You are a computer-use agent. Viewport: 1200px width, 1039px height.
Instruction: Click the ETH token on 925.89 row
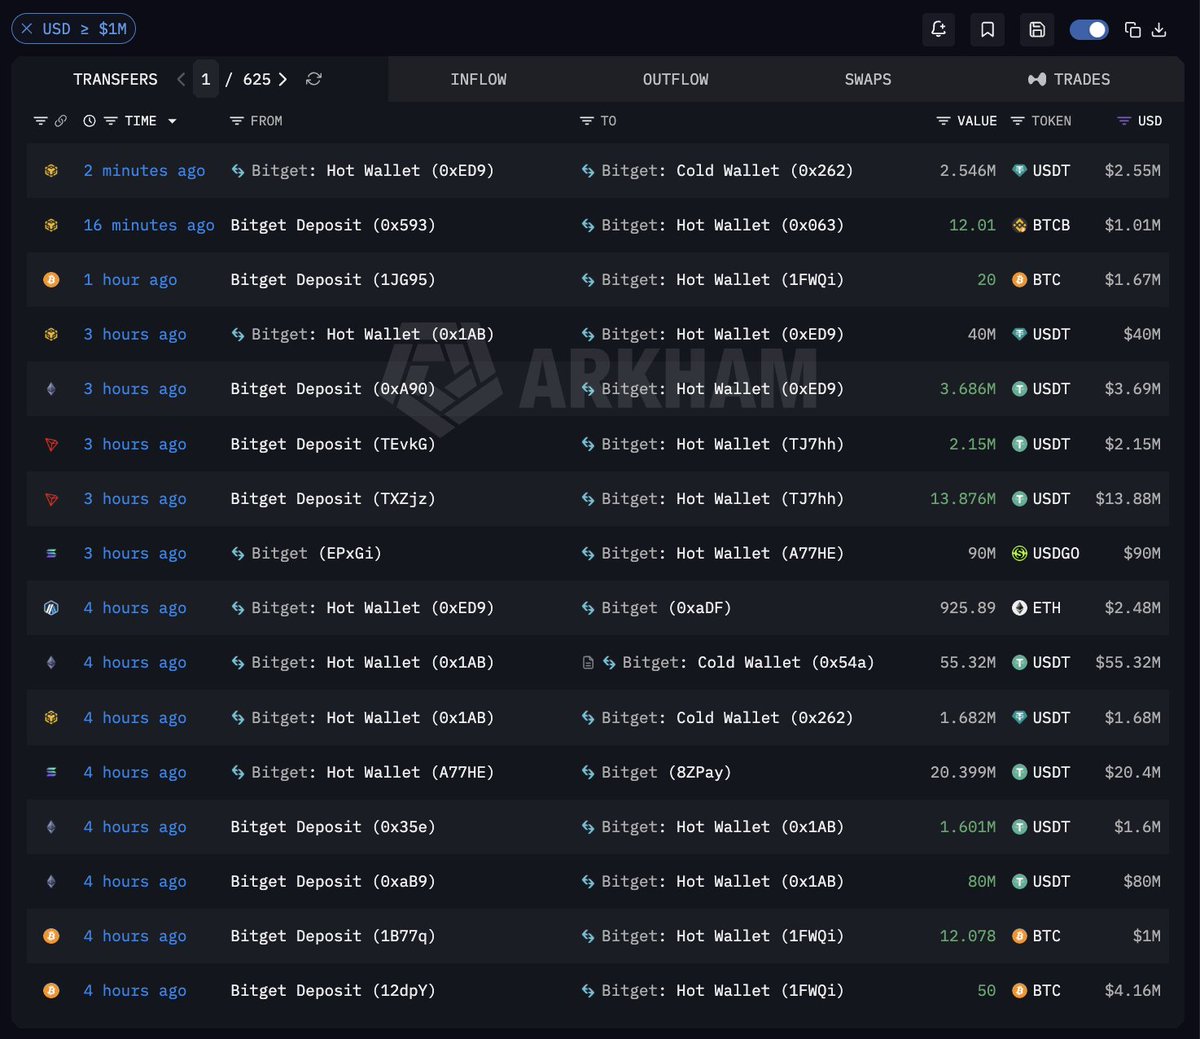click(x=1036, y=608)
